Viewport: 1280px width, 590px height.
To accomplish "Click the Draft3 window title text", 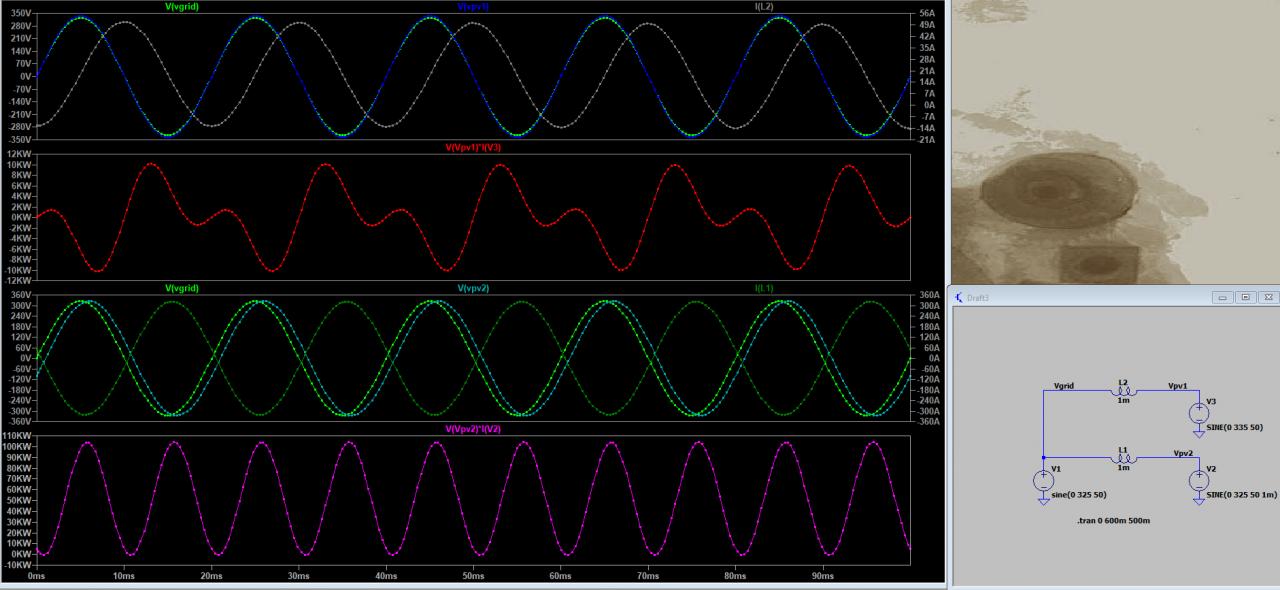I will [x=977, y=298].
